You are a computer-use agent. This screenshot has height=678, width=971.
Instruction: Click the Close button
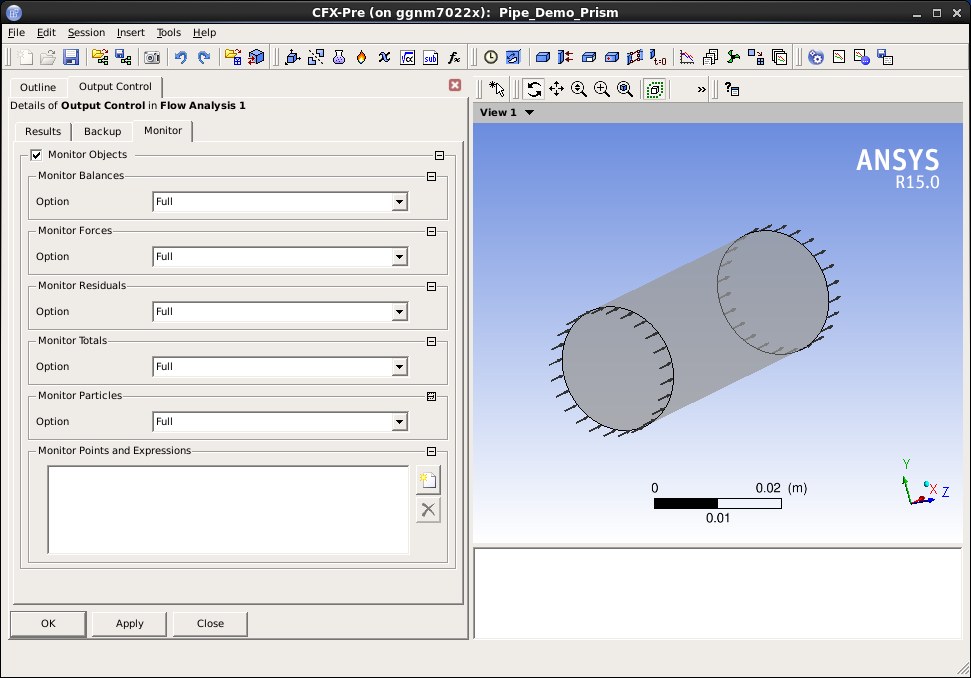(211, 624)
